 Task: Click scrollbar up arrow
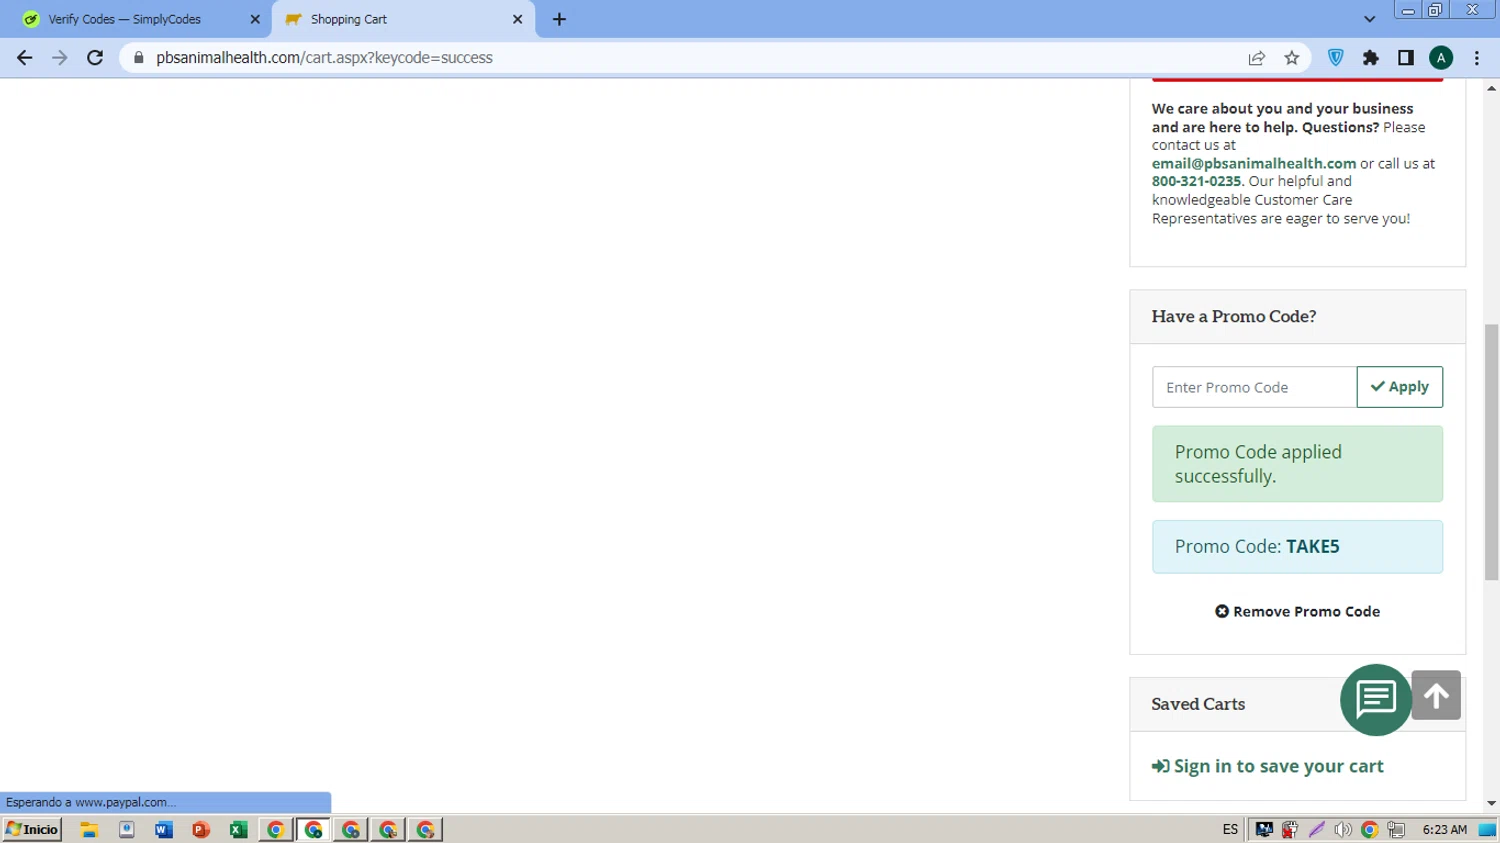tap(1491, 88)
